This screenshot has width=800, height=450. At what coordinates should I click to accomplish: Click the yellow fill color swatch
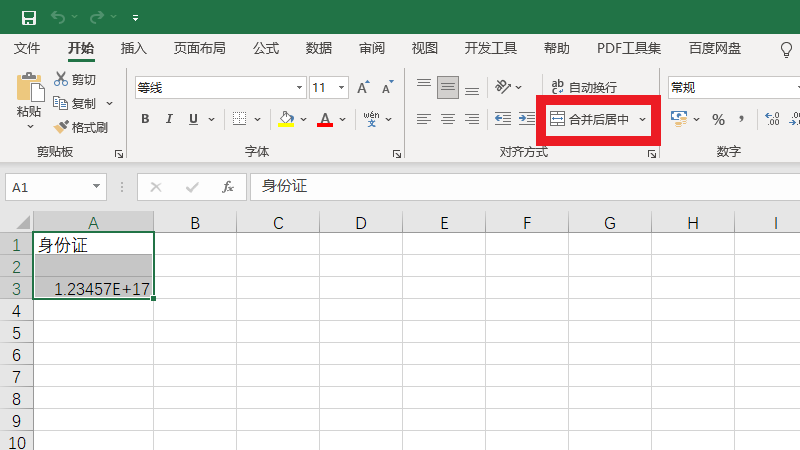point(286,119)
